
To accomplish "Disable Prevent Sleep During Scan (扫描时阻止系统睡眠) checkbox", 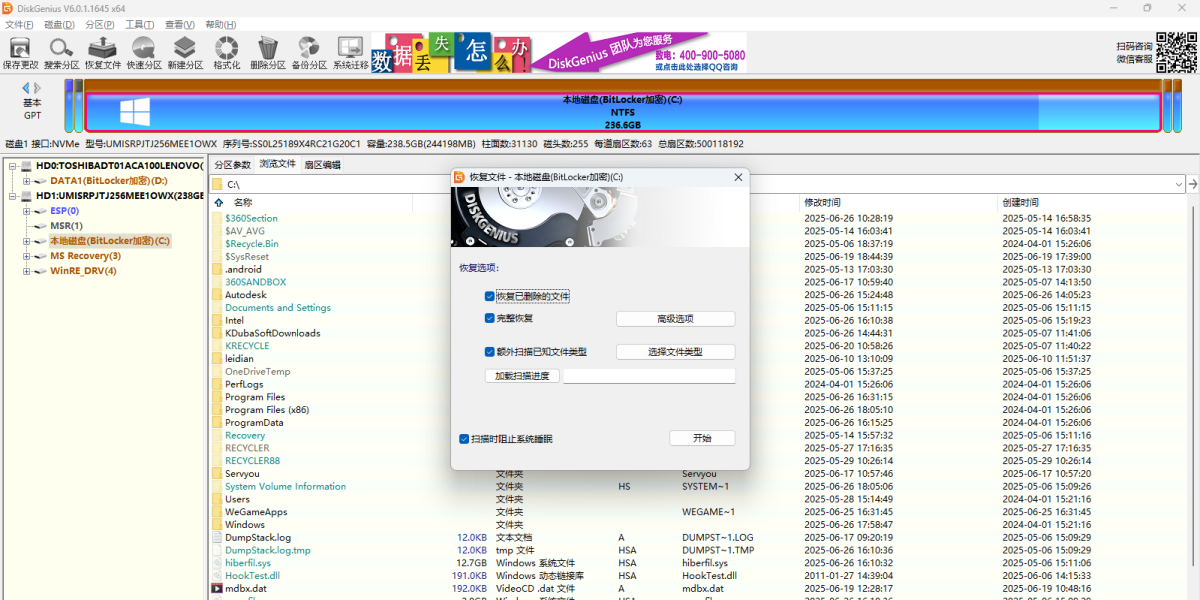I will pos(464,439).
